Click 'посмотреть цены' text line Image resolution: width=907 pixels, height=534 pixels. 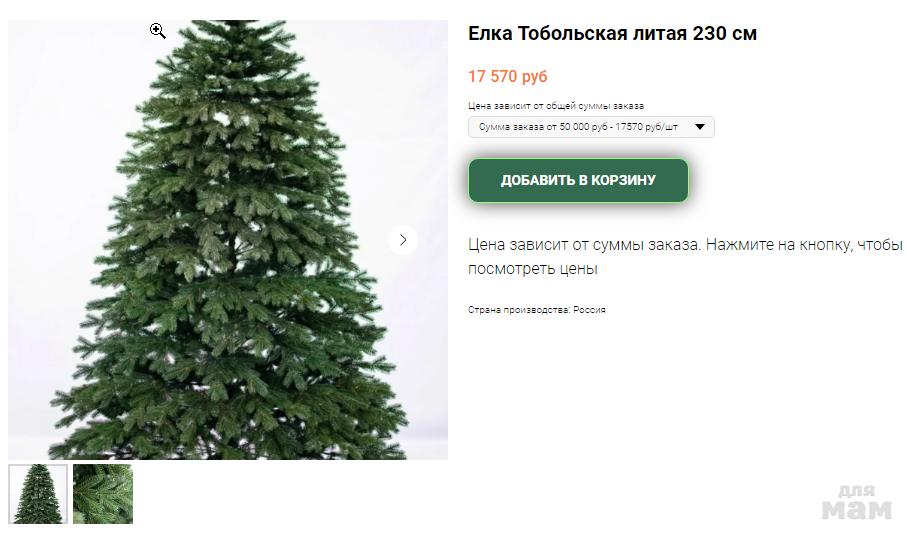coord(532,269)
